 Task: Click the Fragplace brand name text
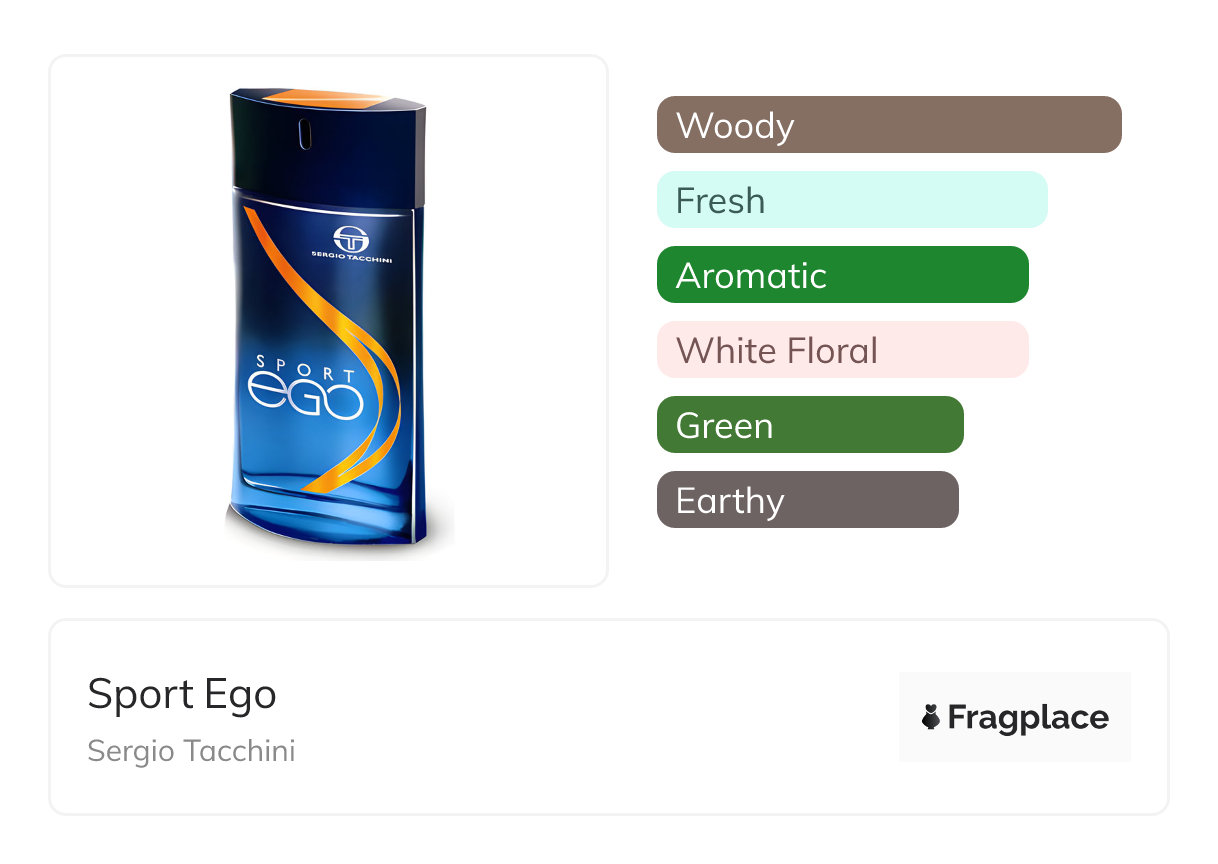[1028, 717]
